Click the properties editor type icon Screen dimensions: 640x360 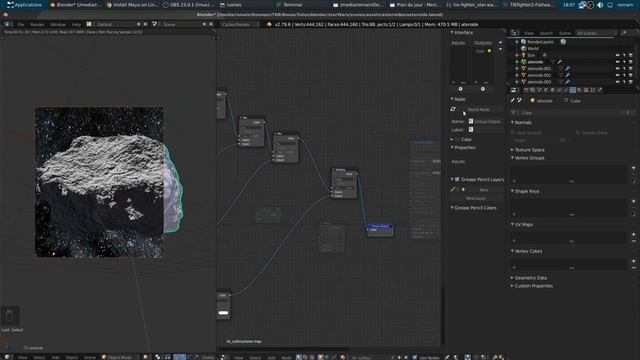[514, 90]
